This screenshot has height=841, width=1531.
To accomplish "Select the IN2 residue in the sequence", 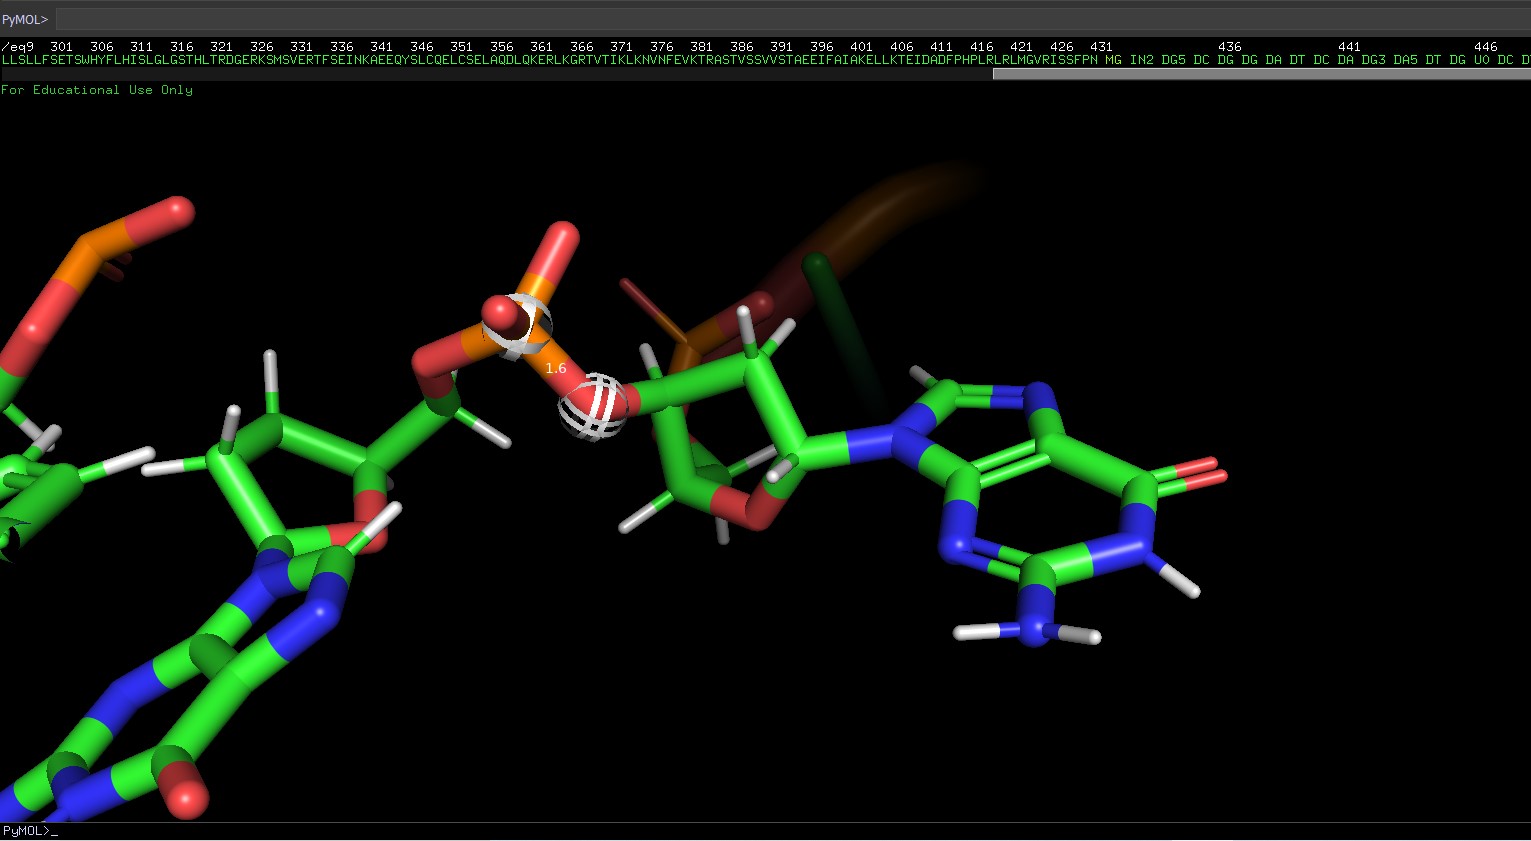I will pos(1141,60).
